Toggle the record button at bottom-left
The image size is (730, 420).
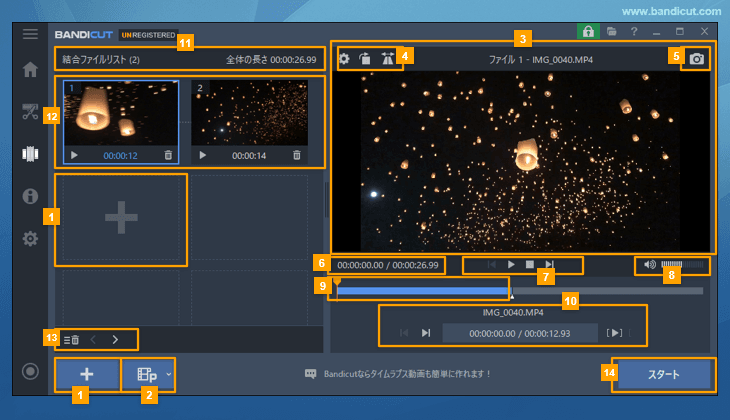pos(30,372)
